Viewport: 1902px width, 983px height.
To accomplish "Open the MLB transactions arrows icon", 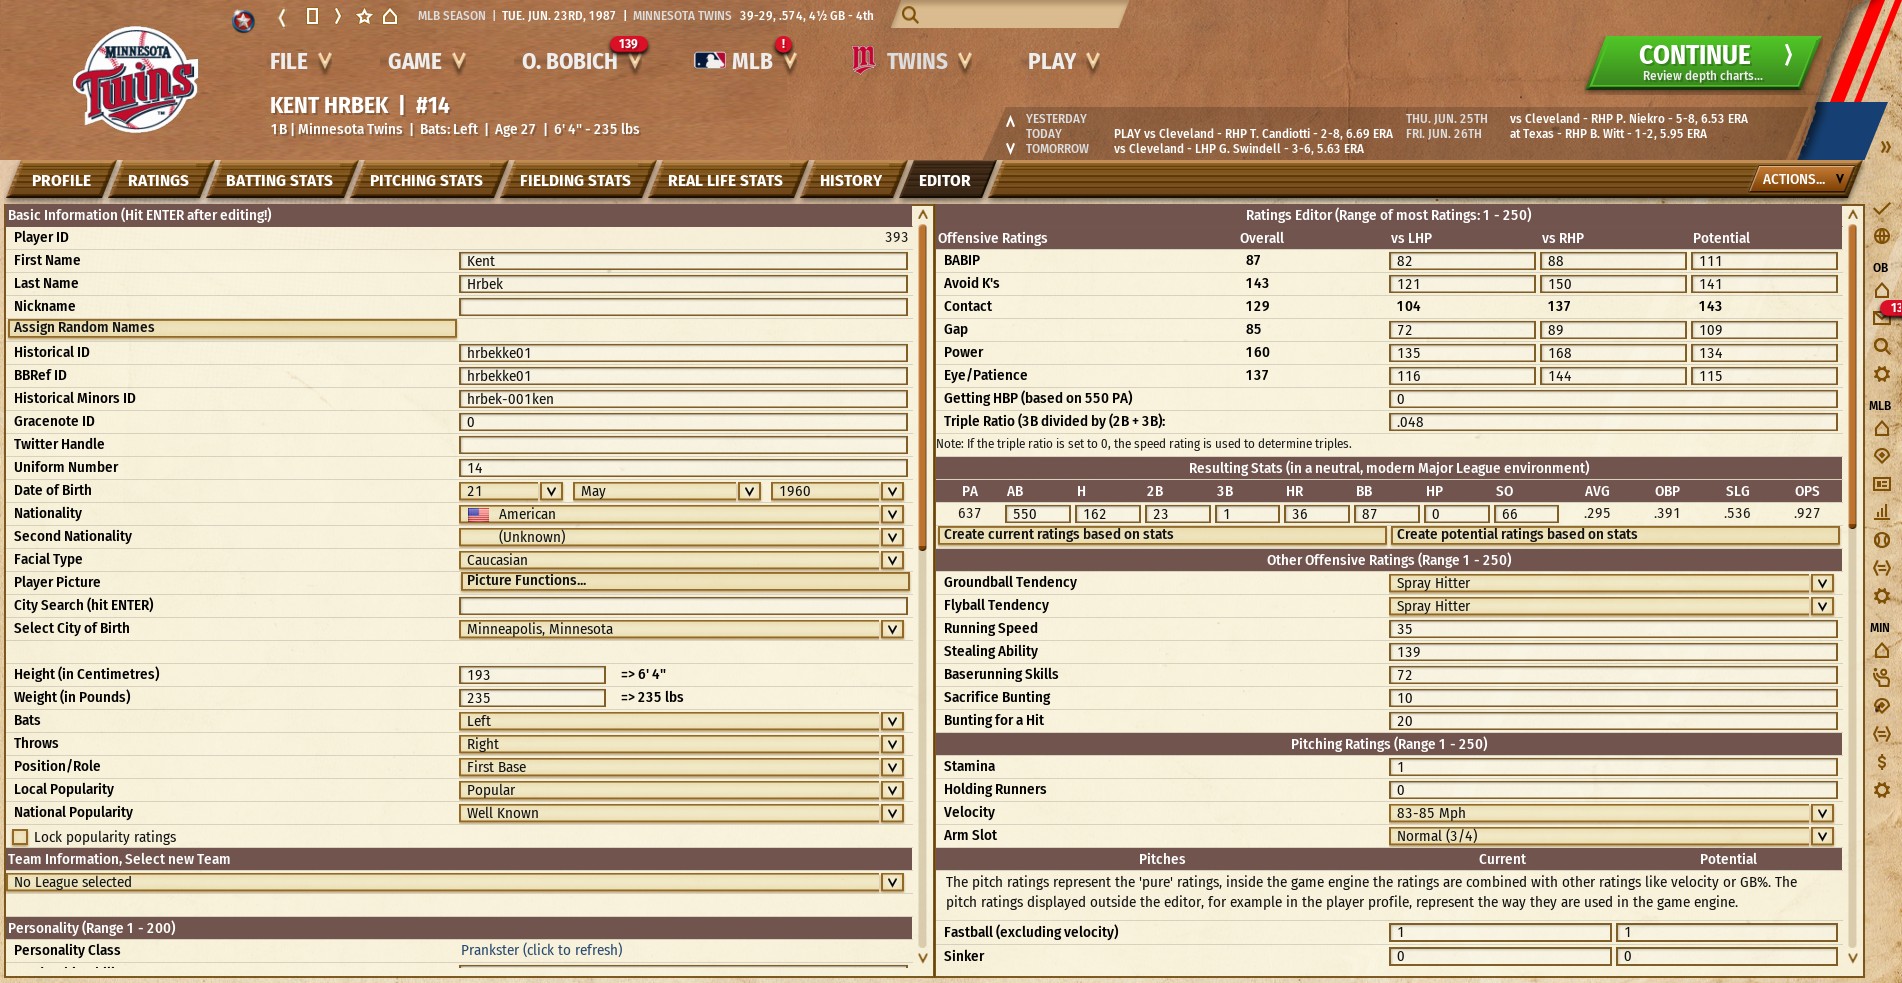I will pos(1881,568).
